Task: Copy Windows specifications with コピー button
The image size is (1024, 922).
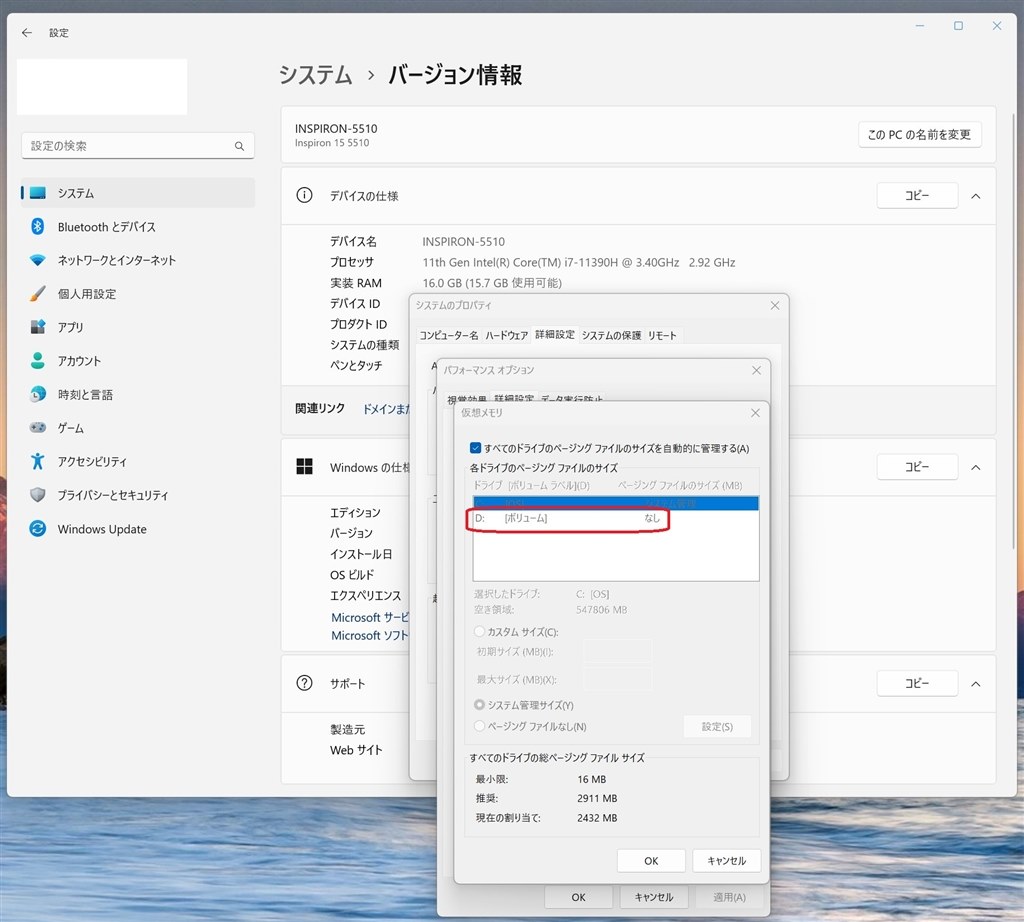Action: click(917, 466)
